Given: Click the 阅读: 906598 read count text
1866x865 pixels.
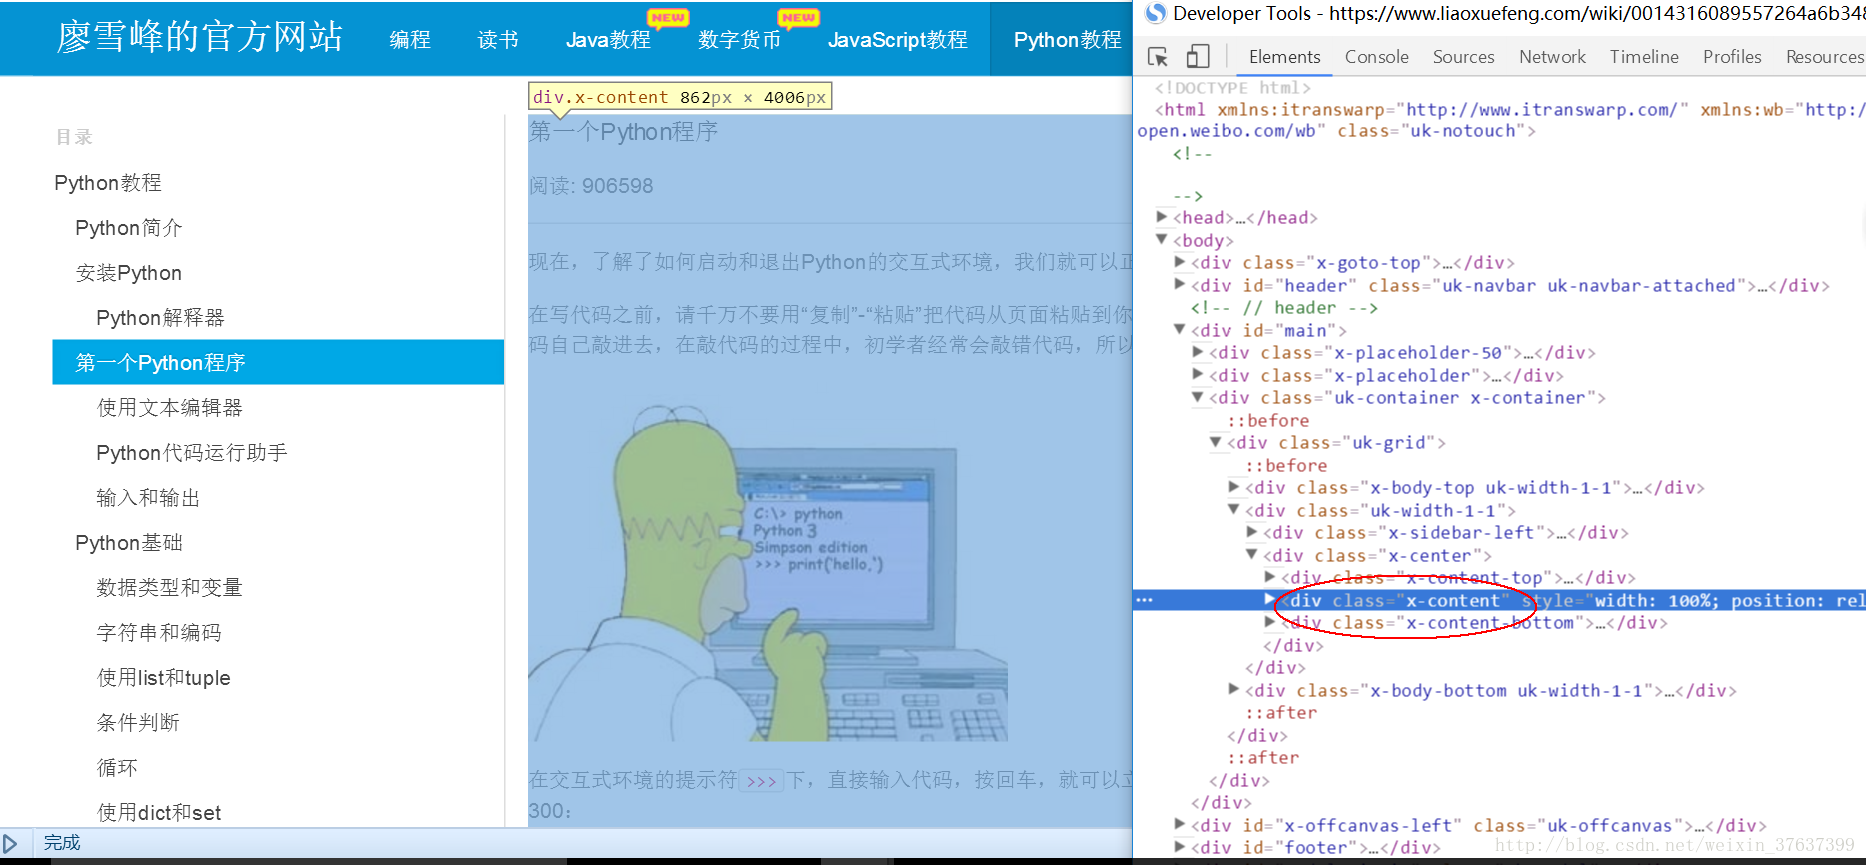Looking at the screenshot, I should tap(591, 186).
